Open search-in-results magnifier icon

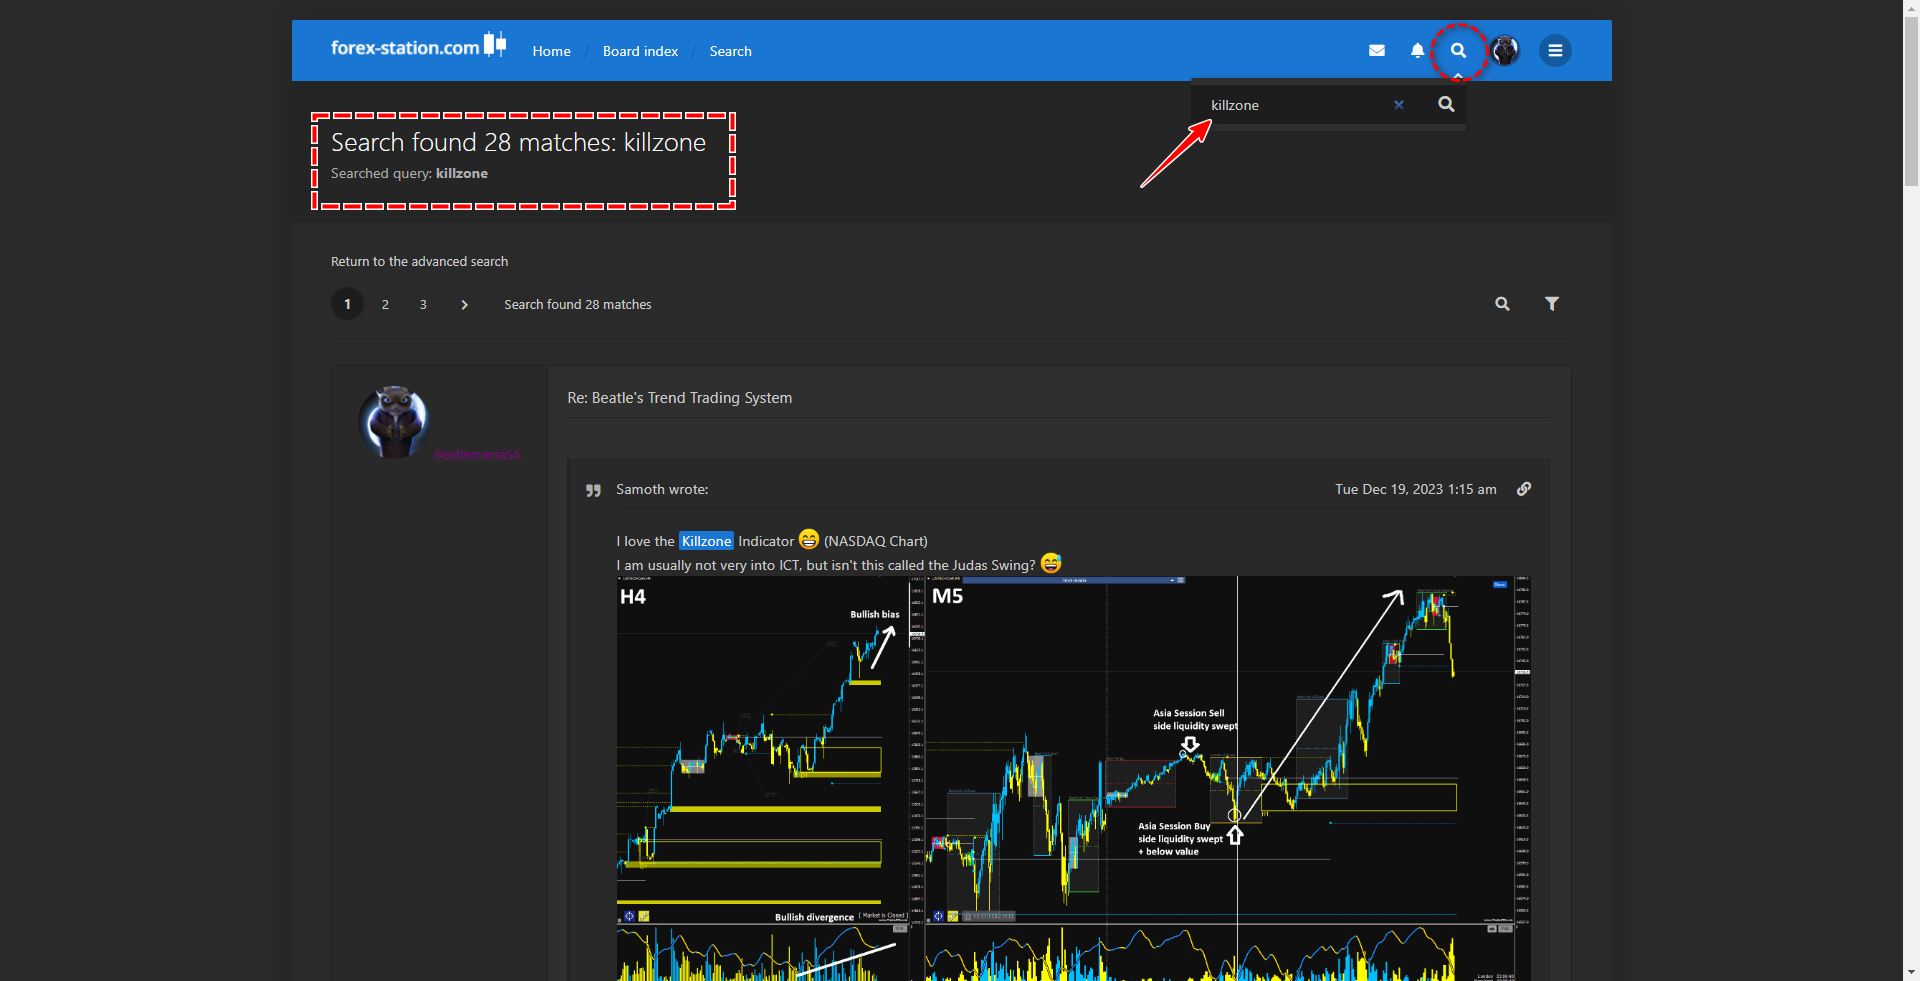[x=1502, y=304]
